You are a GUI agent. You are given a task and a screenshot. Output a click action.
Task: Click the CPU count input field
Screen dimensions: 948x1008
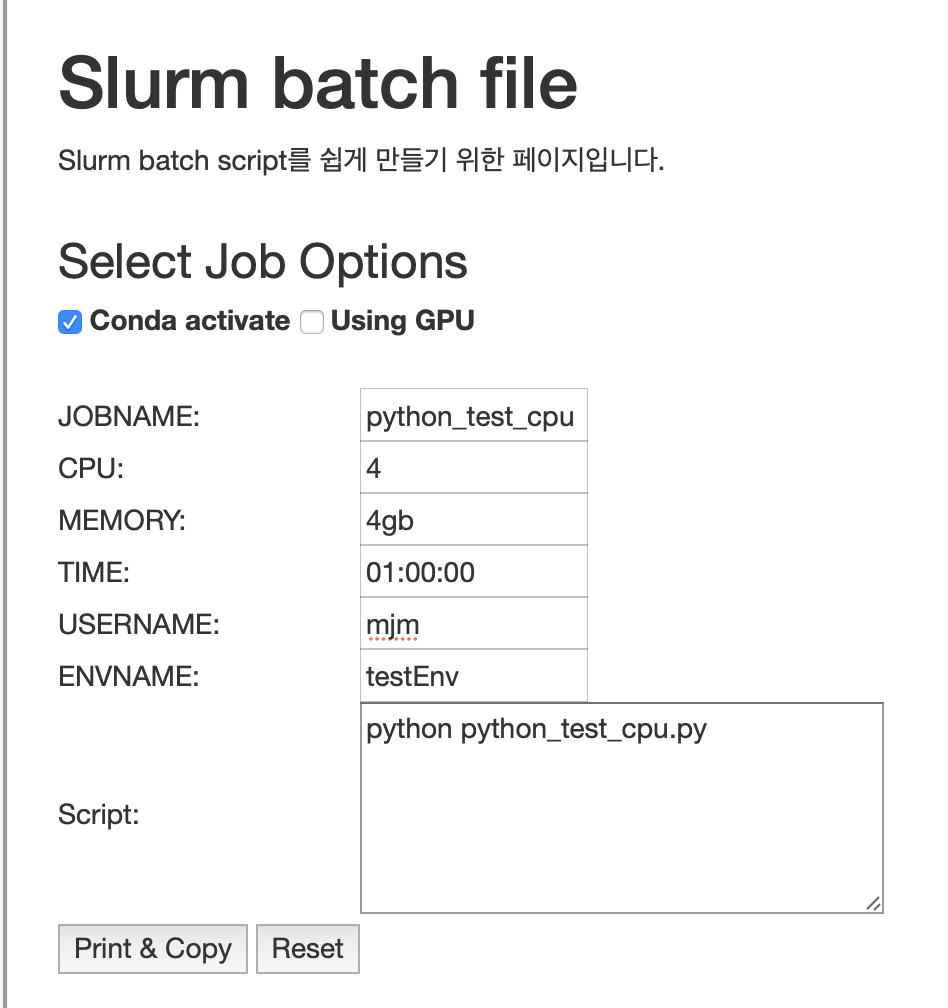click(x=473, y=468)
